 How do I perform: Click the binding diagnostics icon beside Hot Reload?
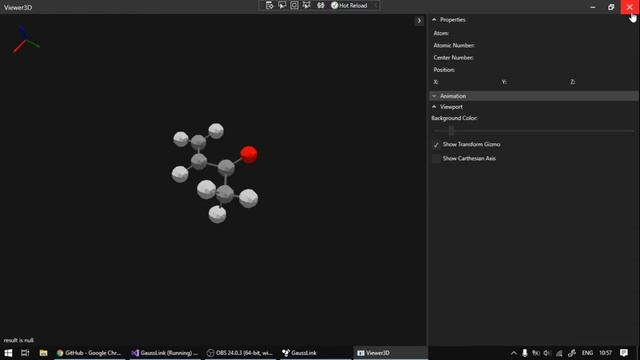coord(321,5)
